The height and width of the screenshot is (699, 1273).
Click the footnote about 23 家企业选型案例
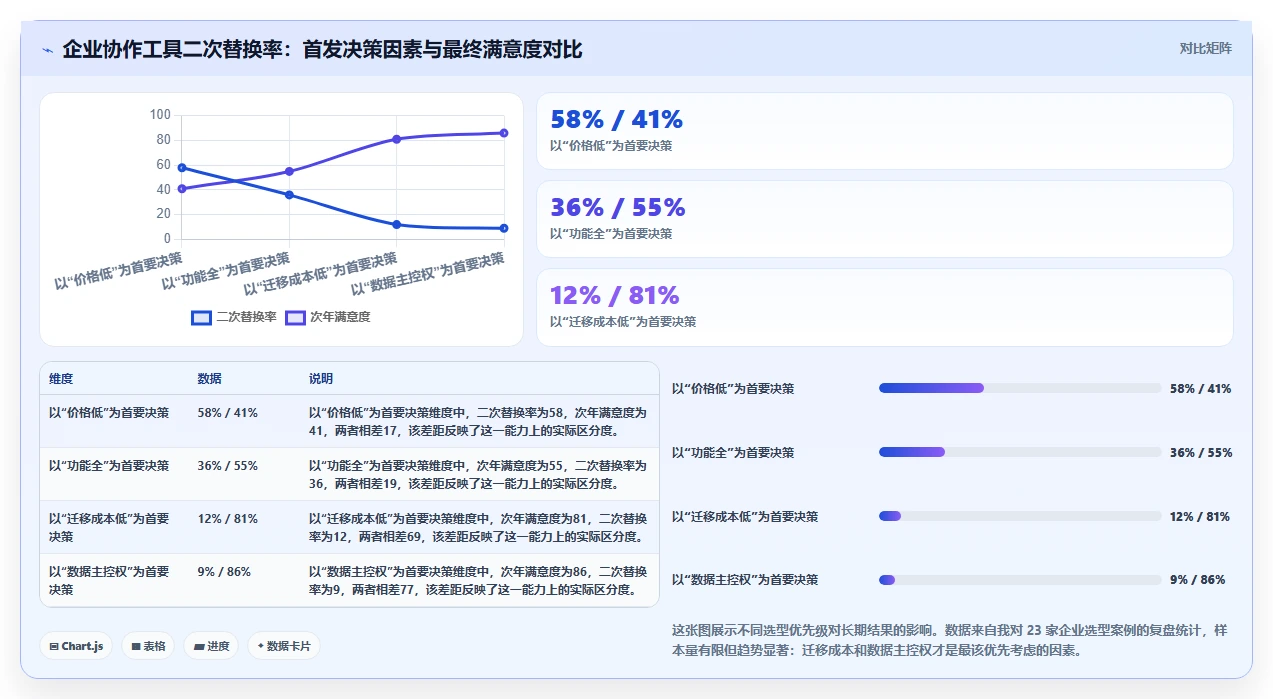point(949,640)
